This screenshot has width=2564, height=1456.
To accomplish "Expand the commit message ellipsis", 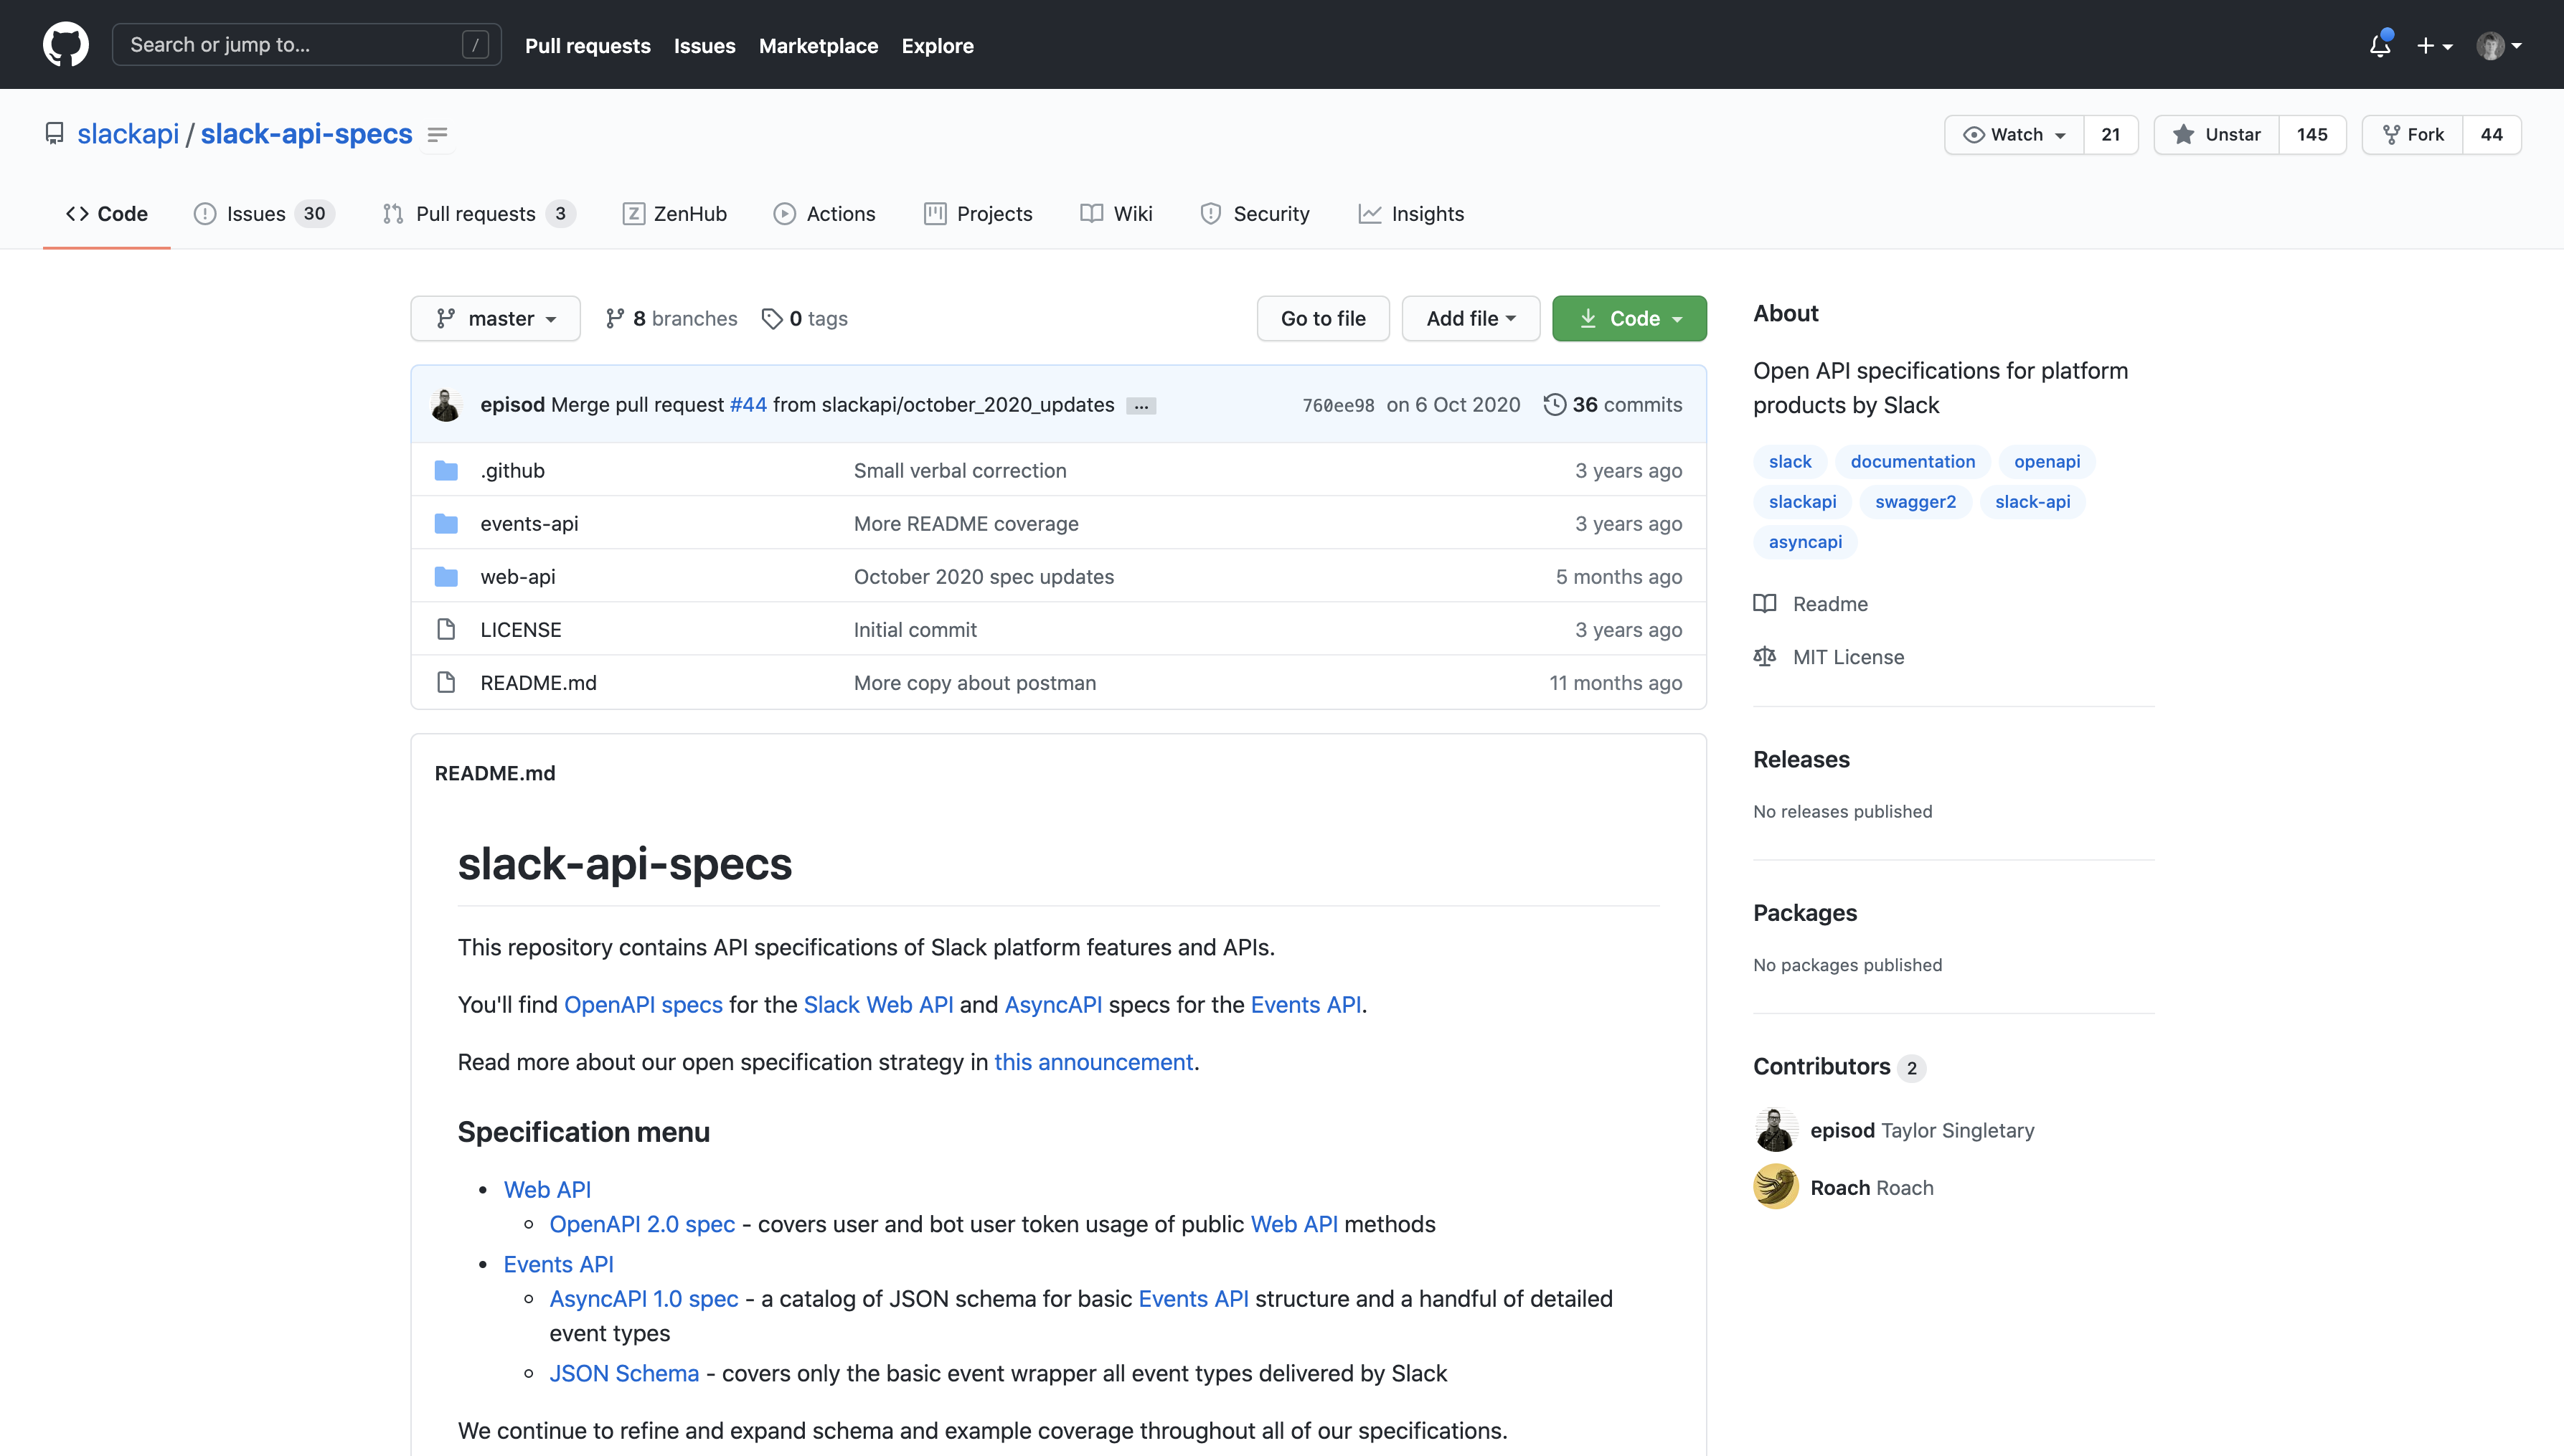I will pos(1141,406).
